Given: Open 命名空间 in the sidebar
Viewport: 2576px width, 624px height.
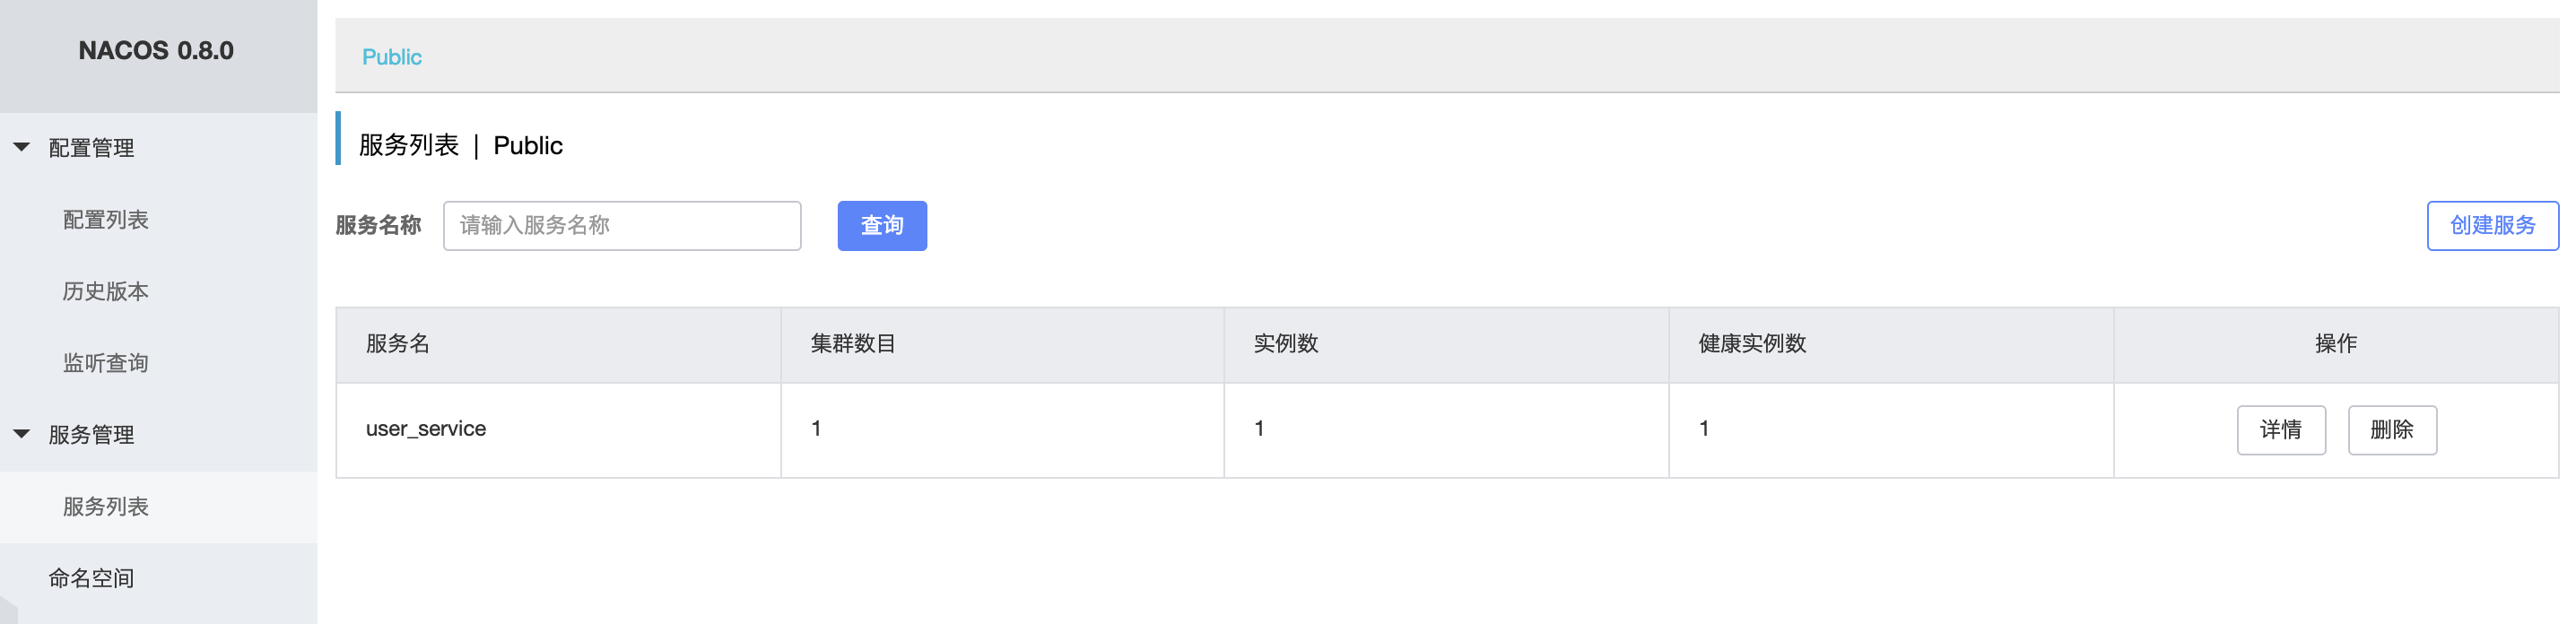Looking at the screenshot, I should (x=91, y=578).
